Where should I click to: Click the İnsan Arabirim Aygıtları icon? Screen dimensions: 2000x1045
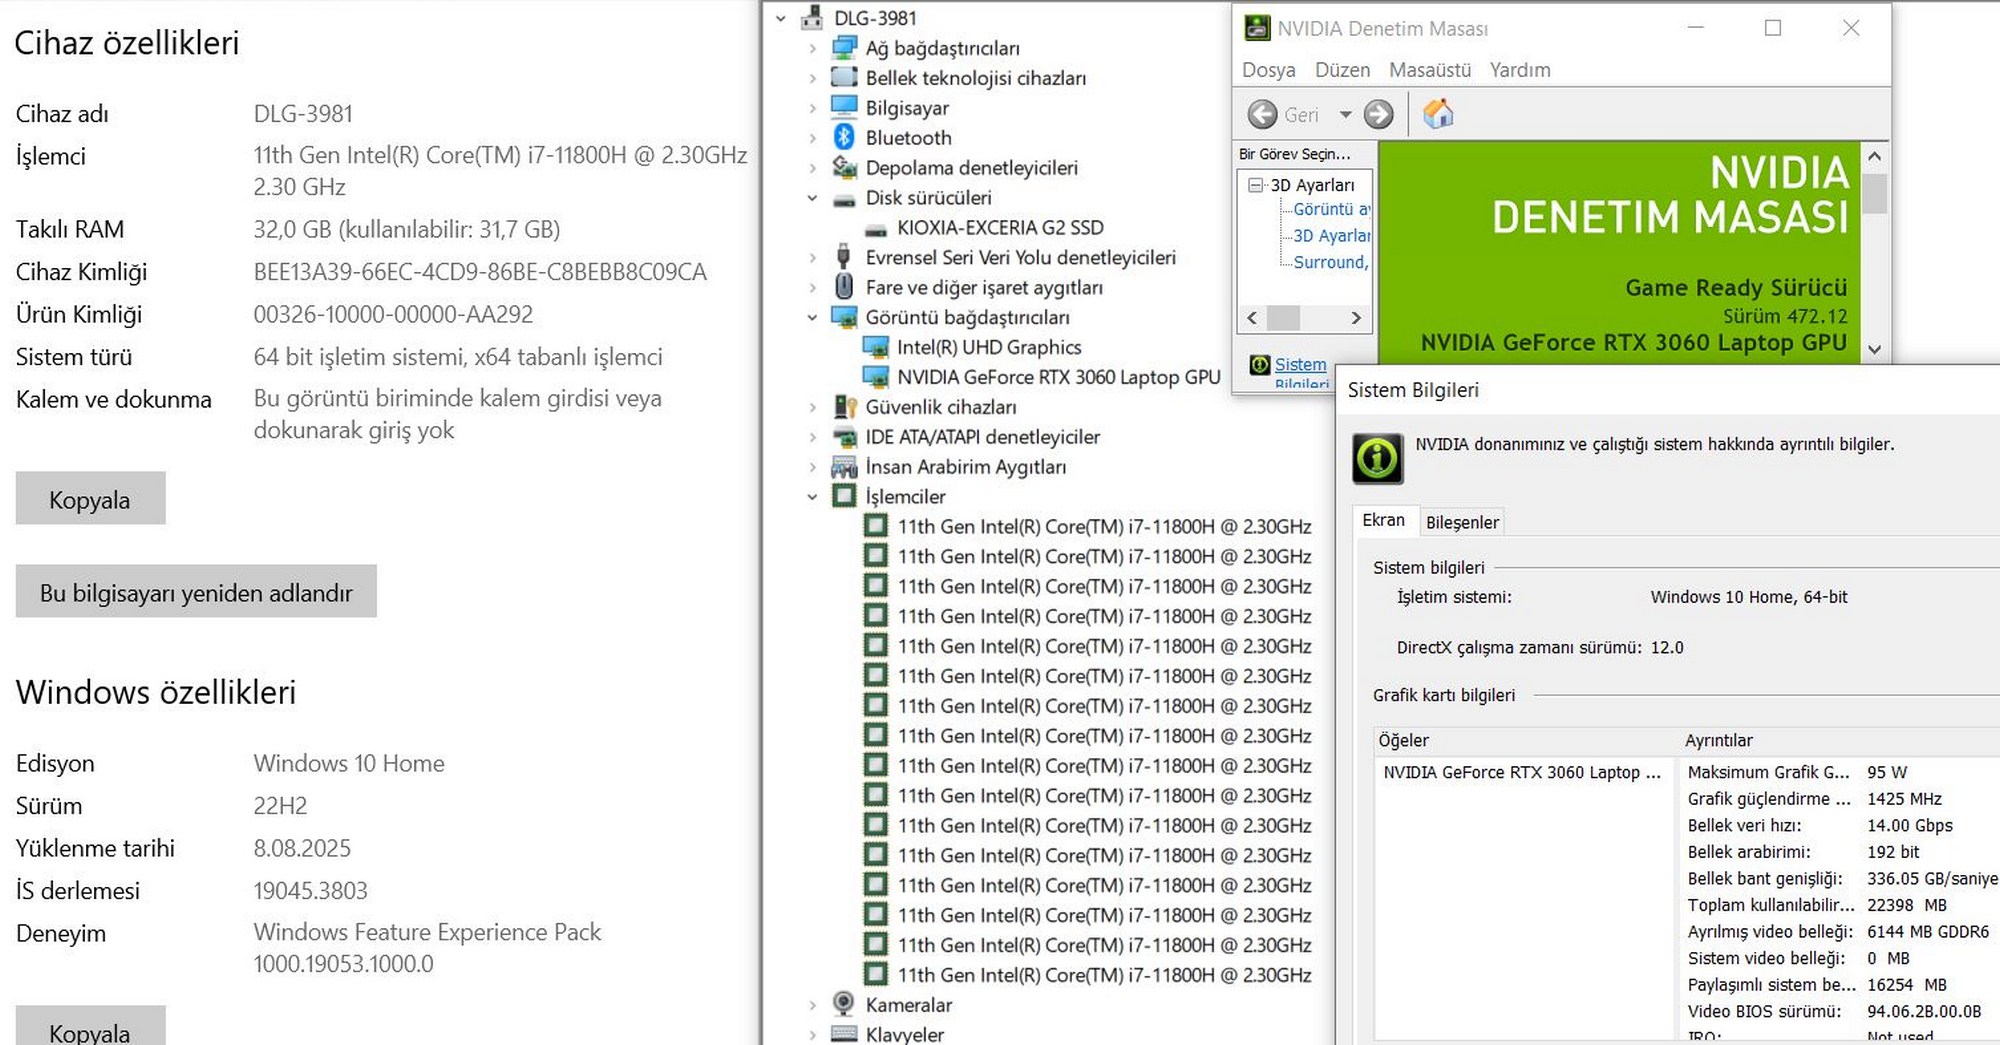pyautogui.click(x=844, y=467)
